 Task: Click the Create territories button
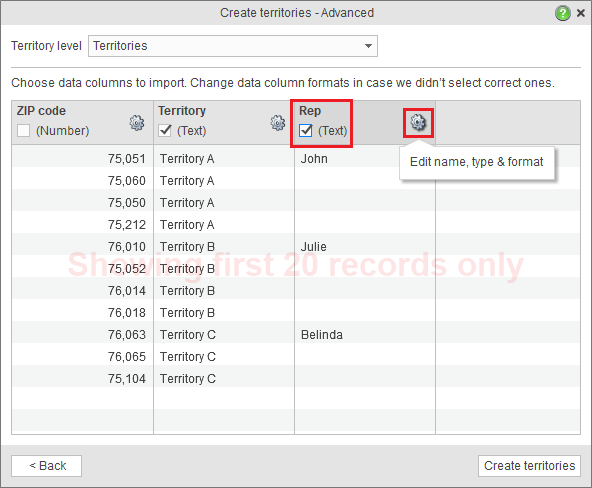pos(529,466)
